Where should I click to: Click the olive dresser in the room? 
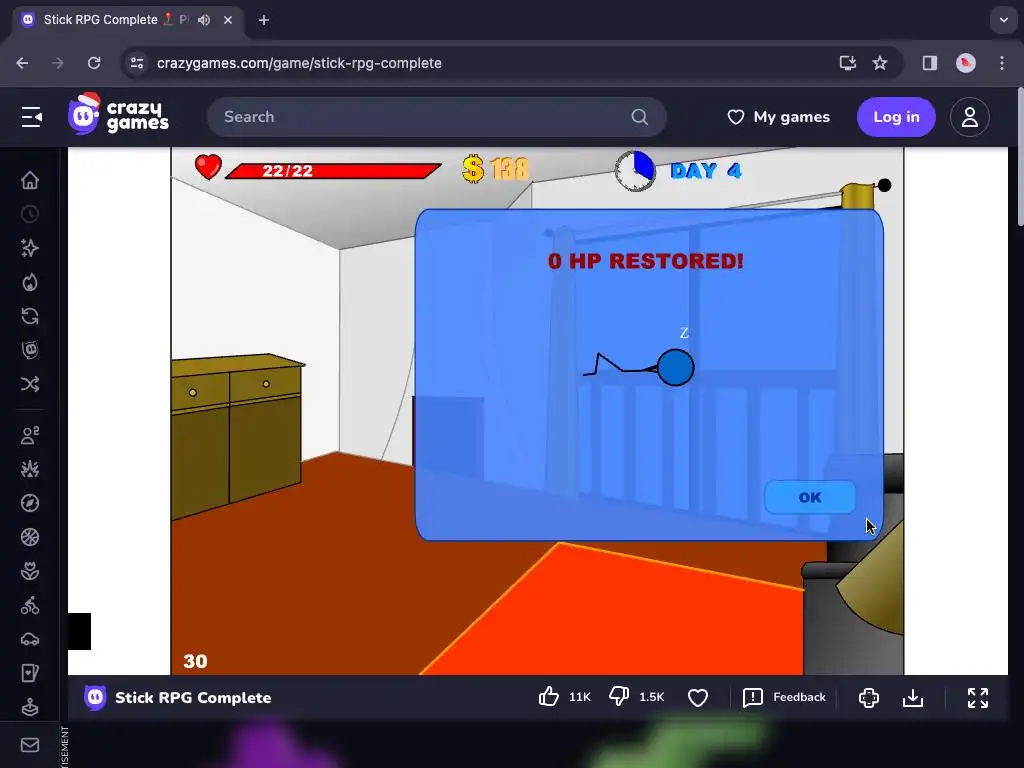point(238,436)
